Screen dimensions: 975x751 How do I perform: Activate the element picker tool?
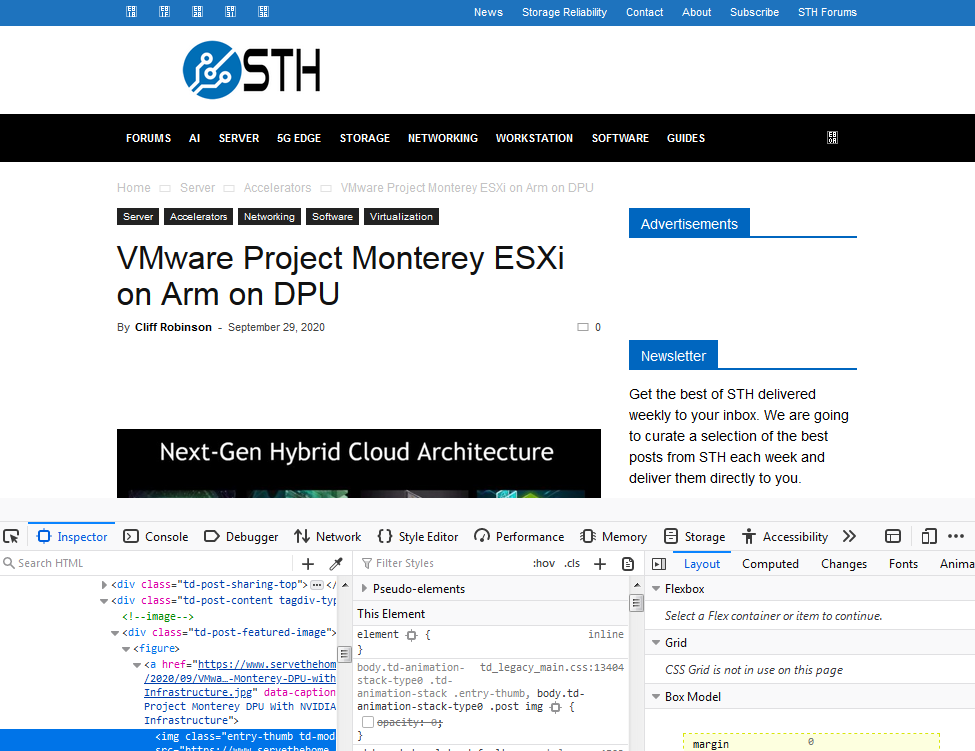click(x=11, y=537)
